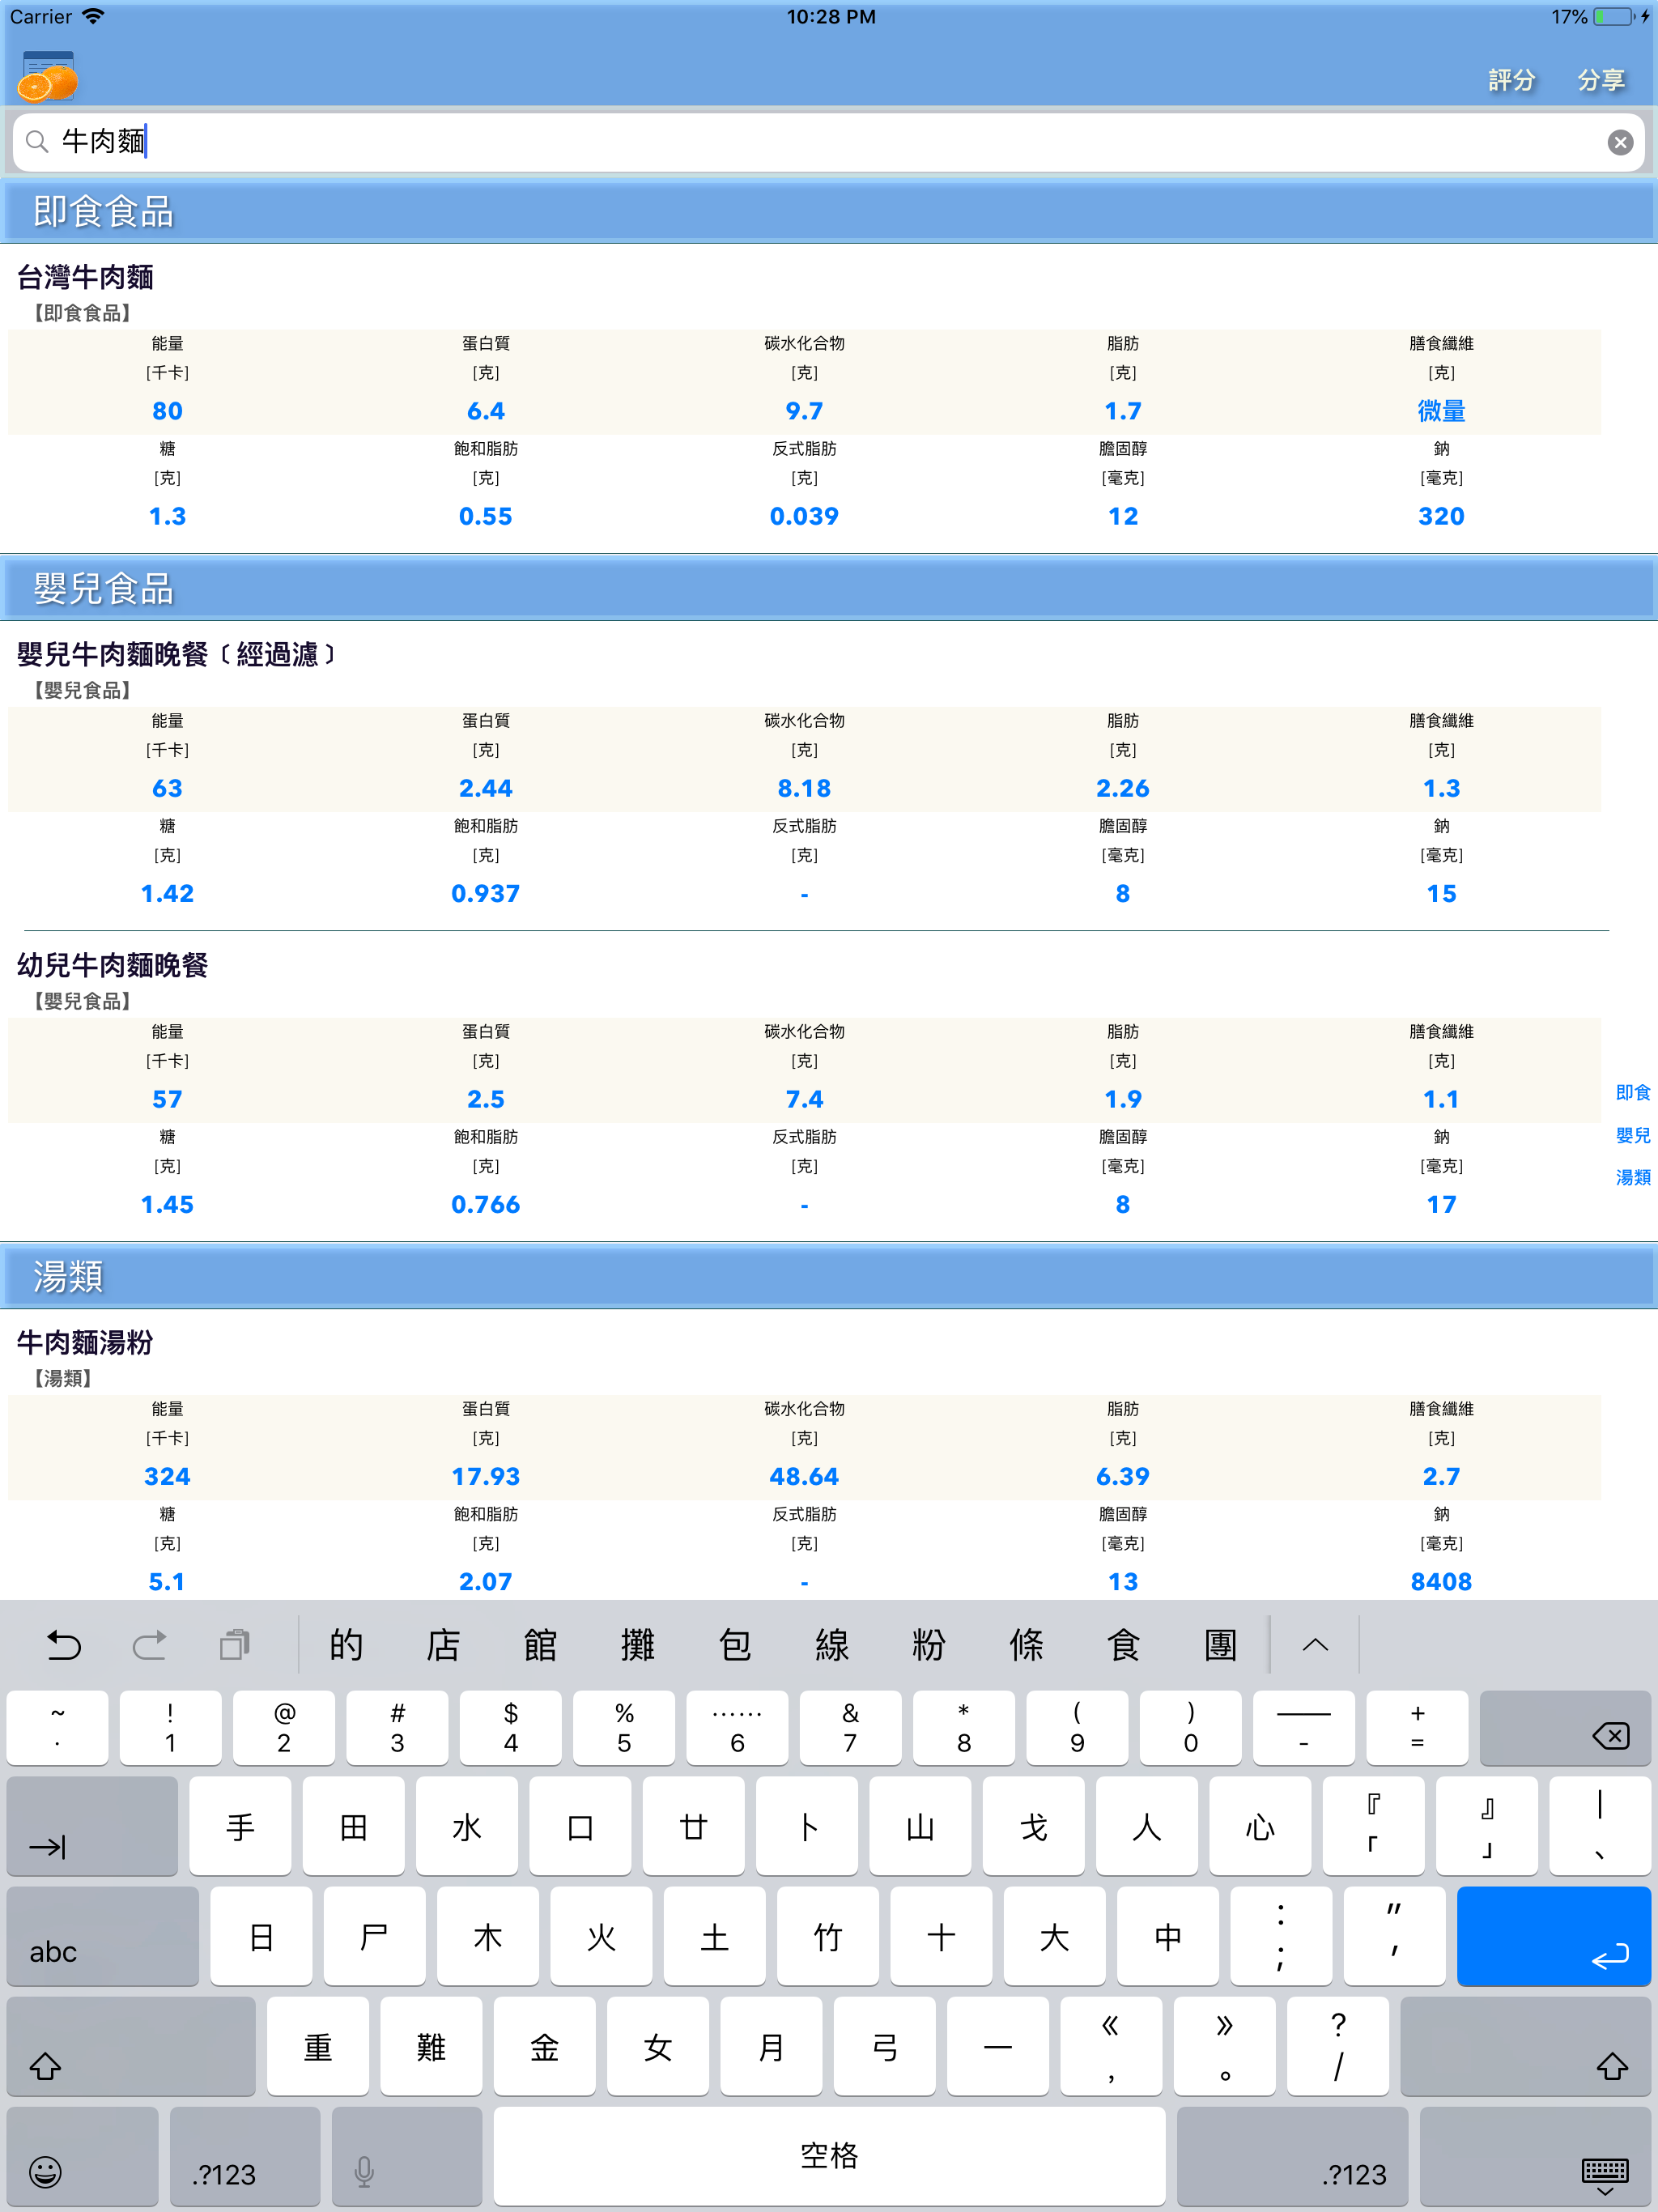Expand the candidate word list chevron
Screen dimensions: 1658x2212
[x=1315, y=1644]
